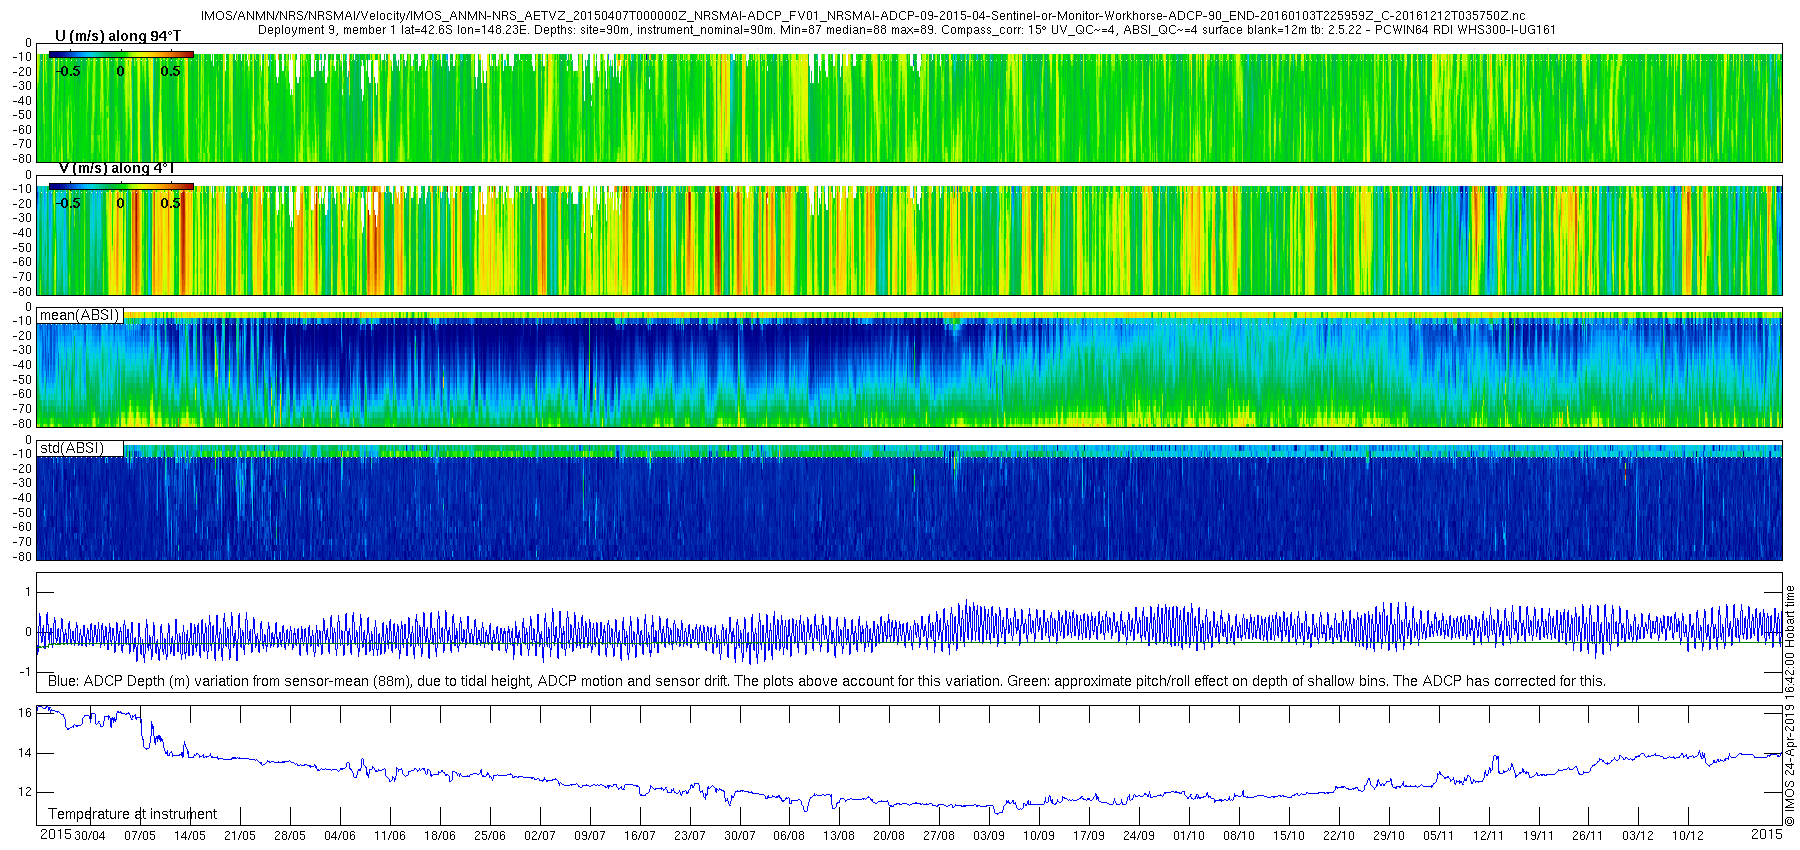This screenshot has height=850, width=1800.
Task: Select the mean(ABSI) panel label
Action: pos(79,315)
